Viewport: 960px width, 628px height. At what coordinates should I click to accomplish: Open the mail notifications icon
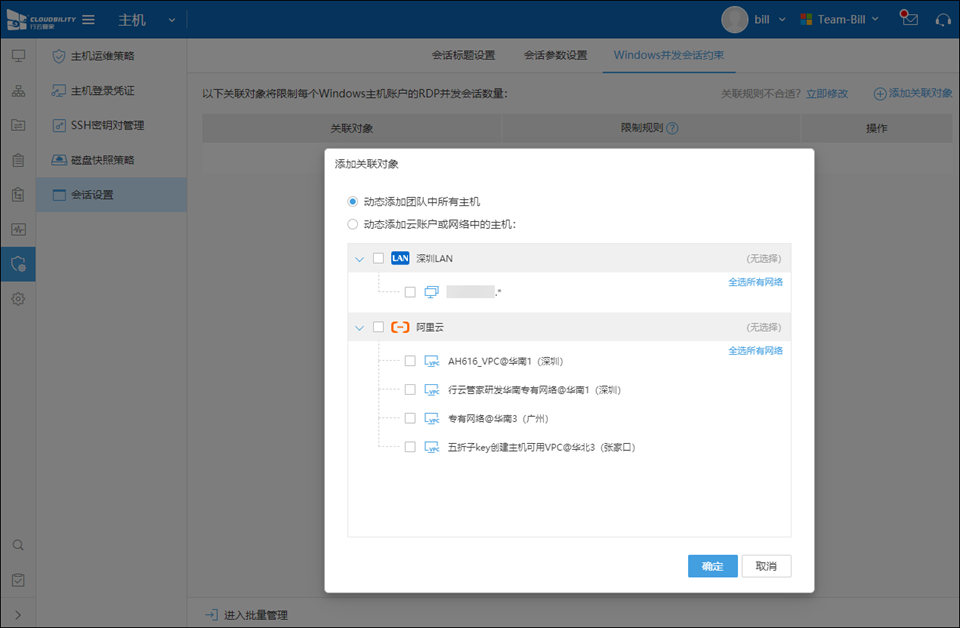(x=908, y=19)
